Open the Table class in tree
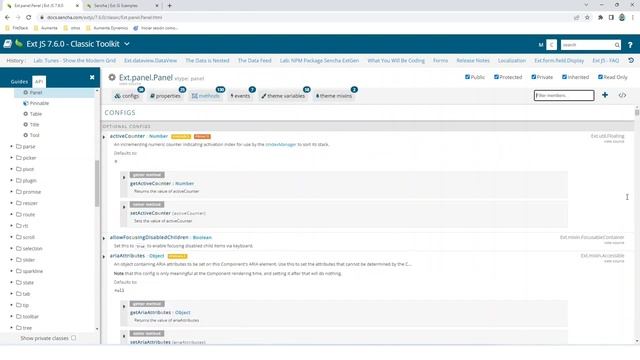640x360 pixels. click(x=36, y=114)
